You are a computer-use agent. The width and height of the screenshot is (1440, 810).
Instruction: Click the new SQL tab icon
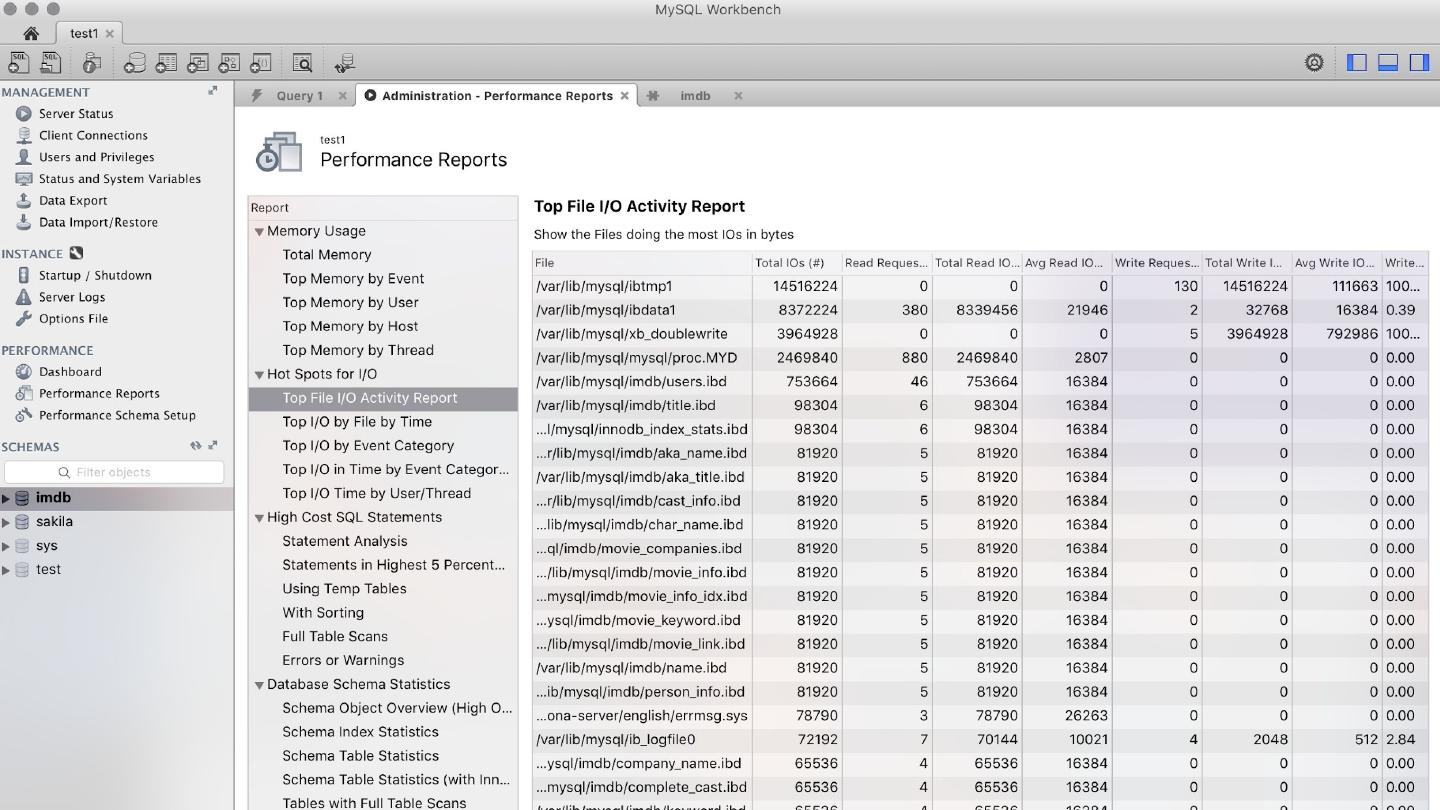(x=18, y=63)
